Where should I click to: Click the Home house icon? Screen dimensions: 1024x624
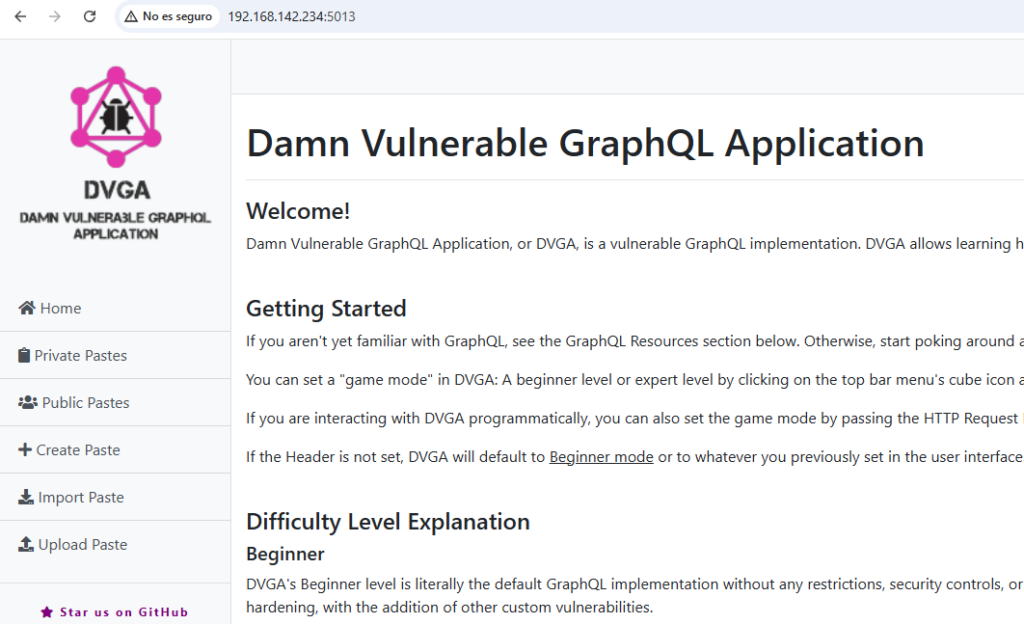click(x=27, y=308)
